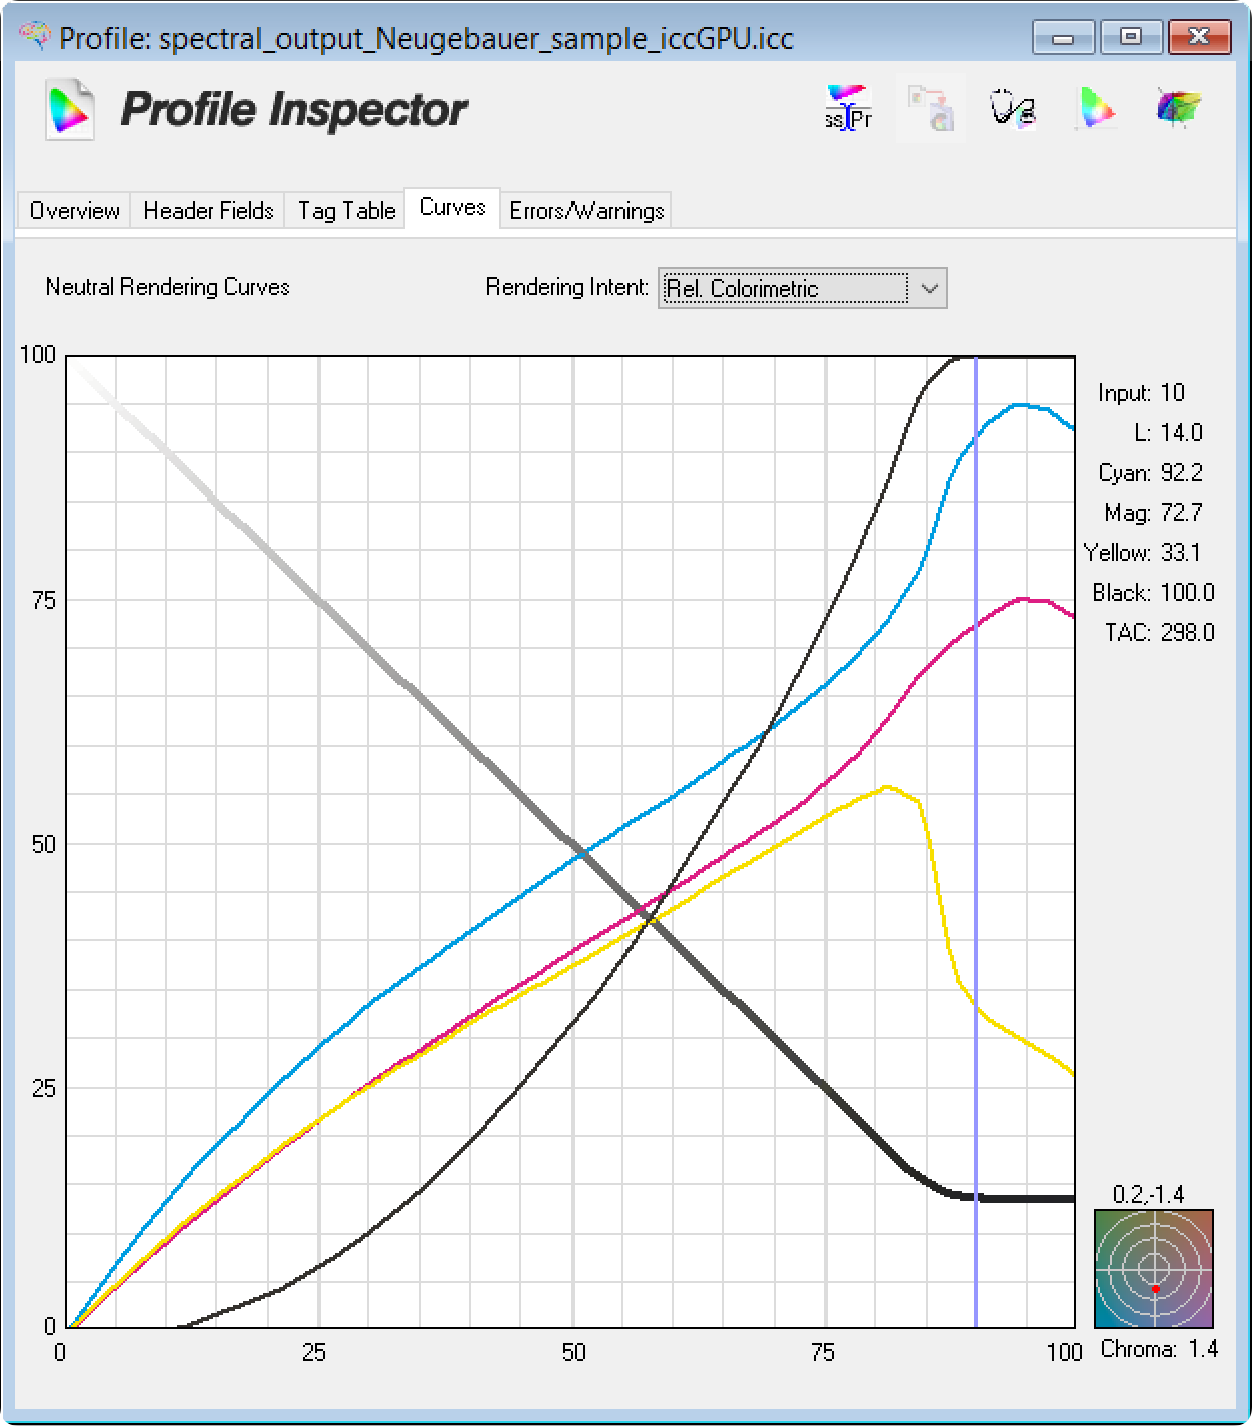Click the vertical purple input marker line
Screen dimensions: 1252x1426
click(x=976, y=800)
